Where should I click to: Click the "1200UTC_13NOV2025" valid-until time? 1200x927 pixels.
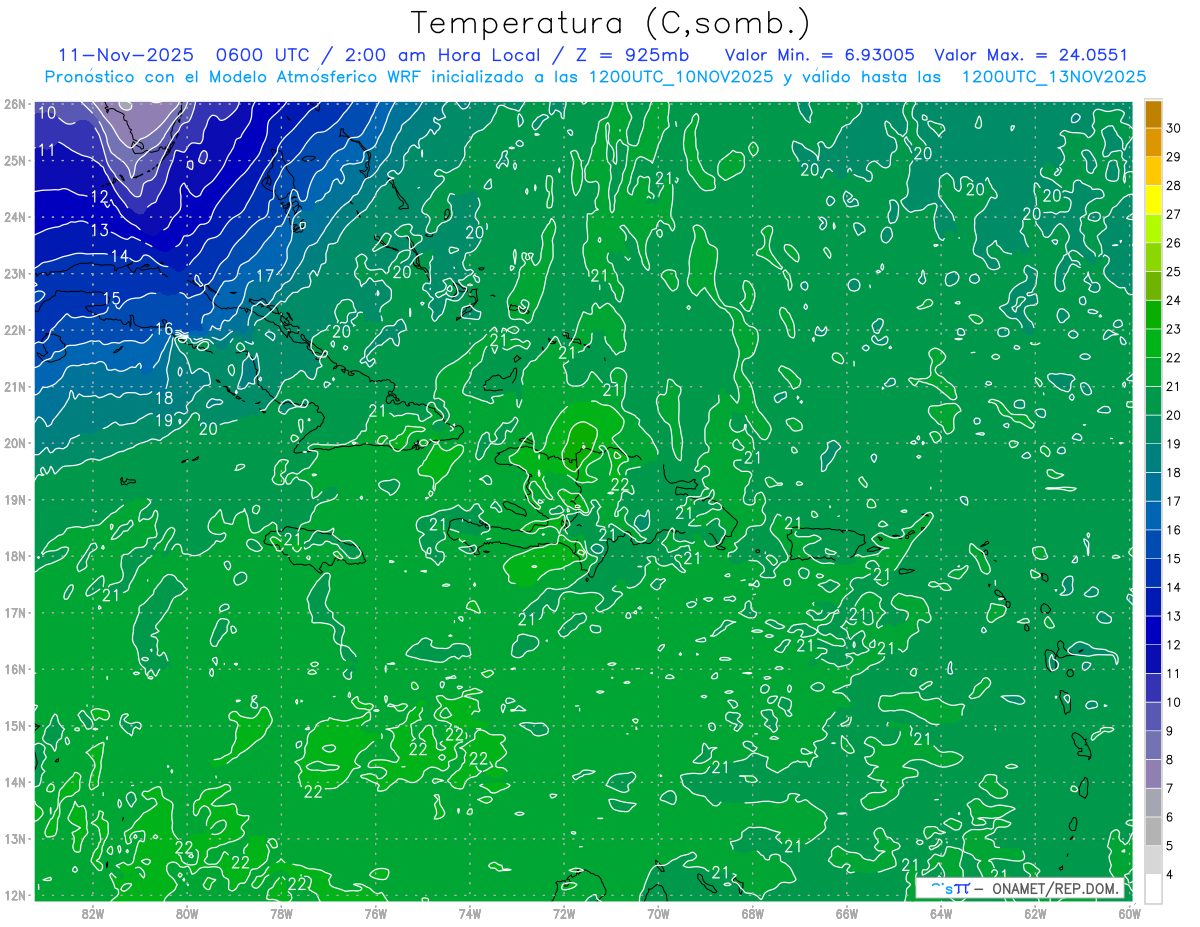(x=1053, y=76)
